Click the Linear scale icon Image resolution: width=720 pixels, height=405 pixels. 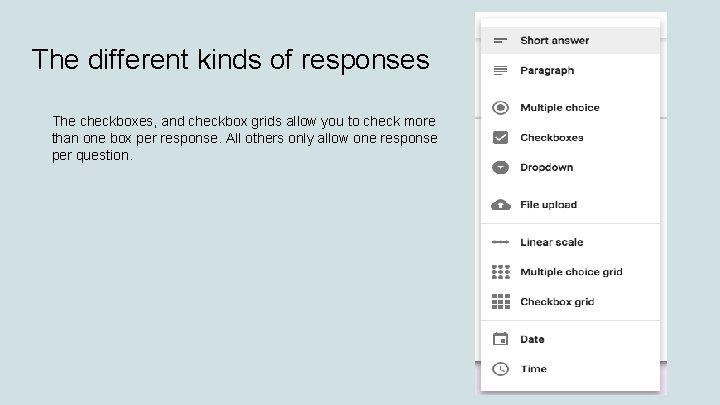tap(500, 242)
